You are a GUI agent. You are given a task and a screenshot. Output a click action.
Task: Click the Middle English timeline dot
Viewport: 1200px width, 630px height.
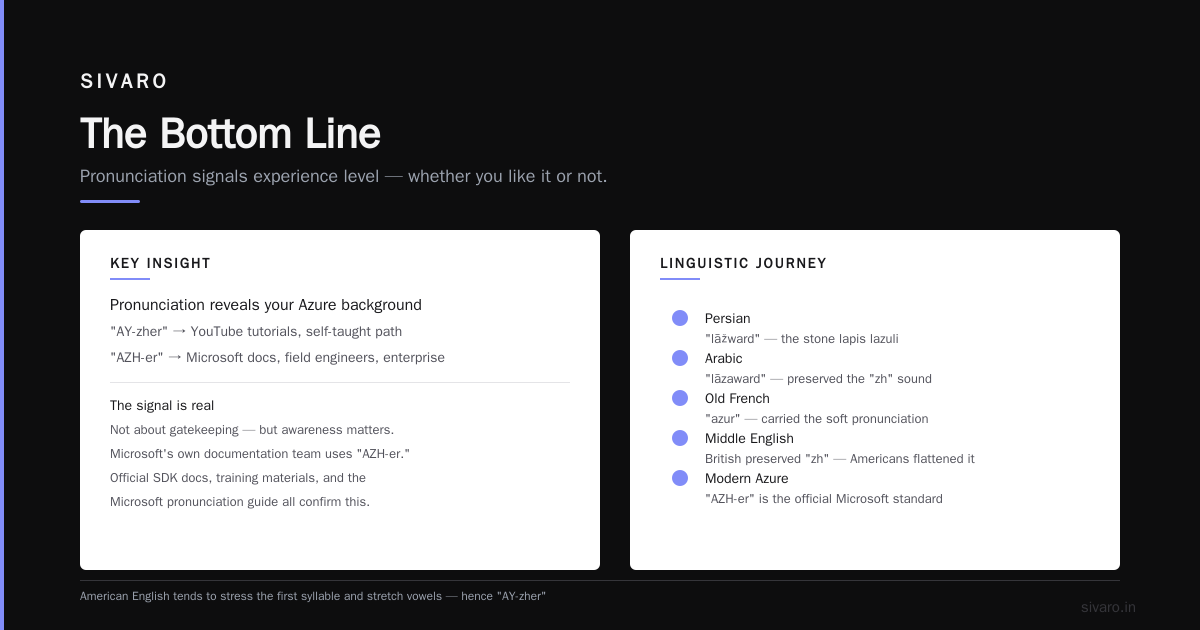(680, 438)
